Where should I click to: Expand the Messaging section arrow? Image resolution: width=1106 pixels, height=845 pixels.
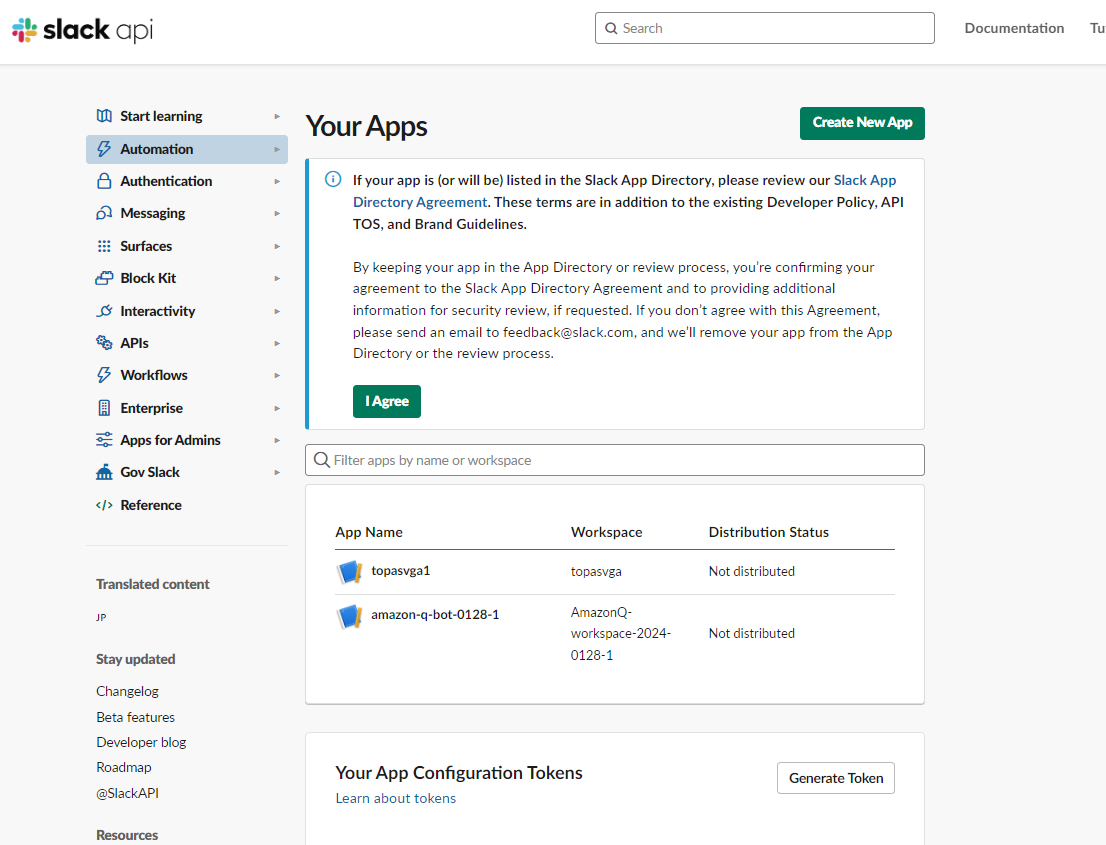click(x=277, y=214)
